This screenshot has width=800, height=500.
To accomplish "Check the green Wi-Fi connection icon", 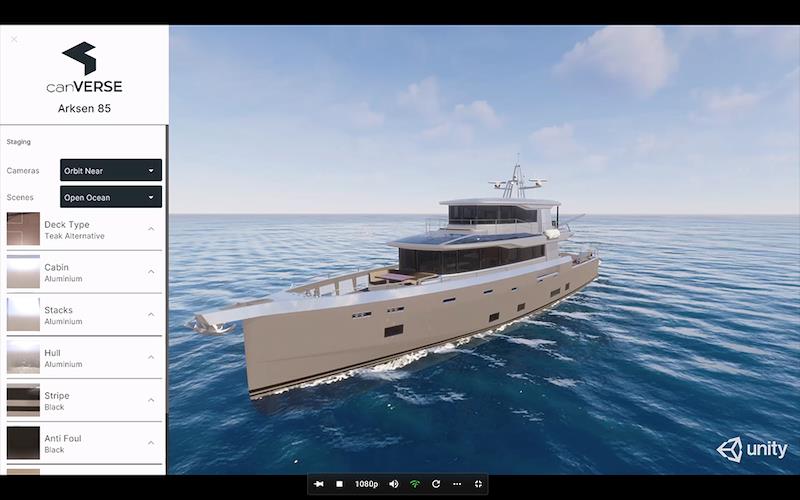I will [x=415, y=484].
